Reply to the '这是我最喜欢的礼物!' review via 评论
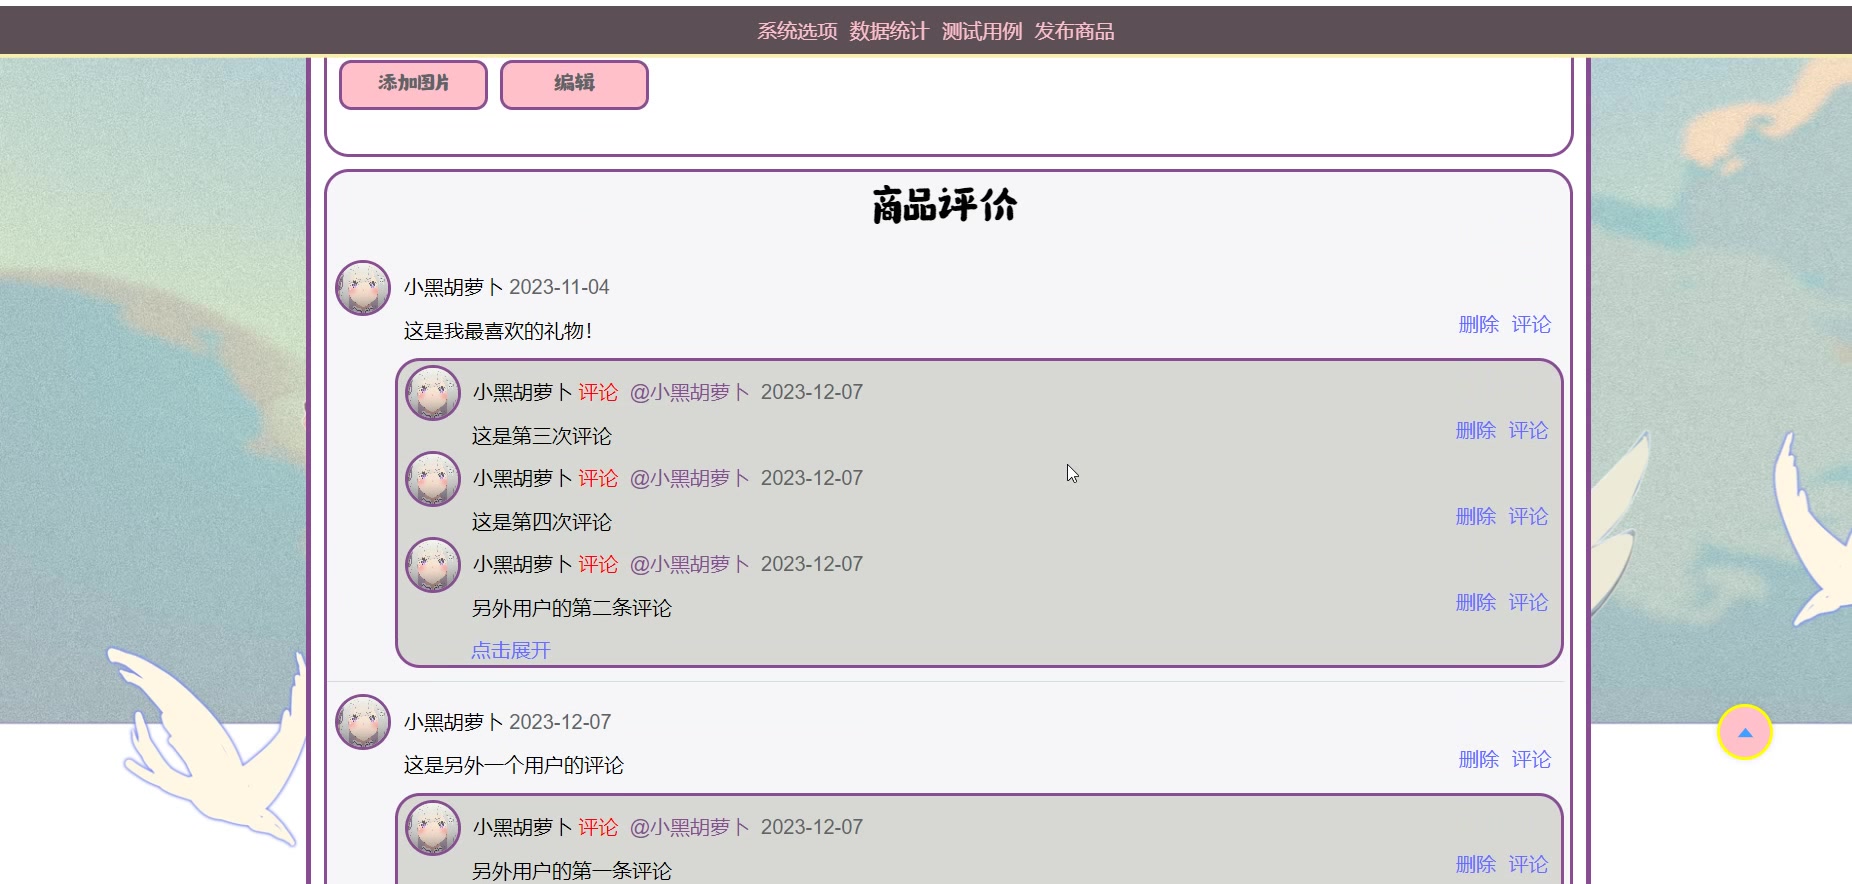This screenshot has height=884, width=1852. (1531, 324)
